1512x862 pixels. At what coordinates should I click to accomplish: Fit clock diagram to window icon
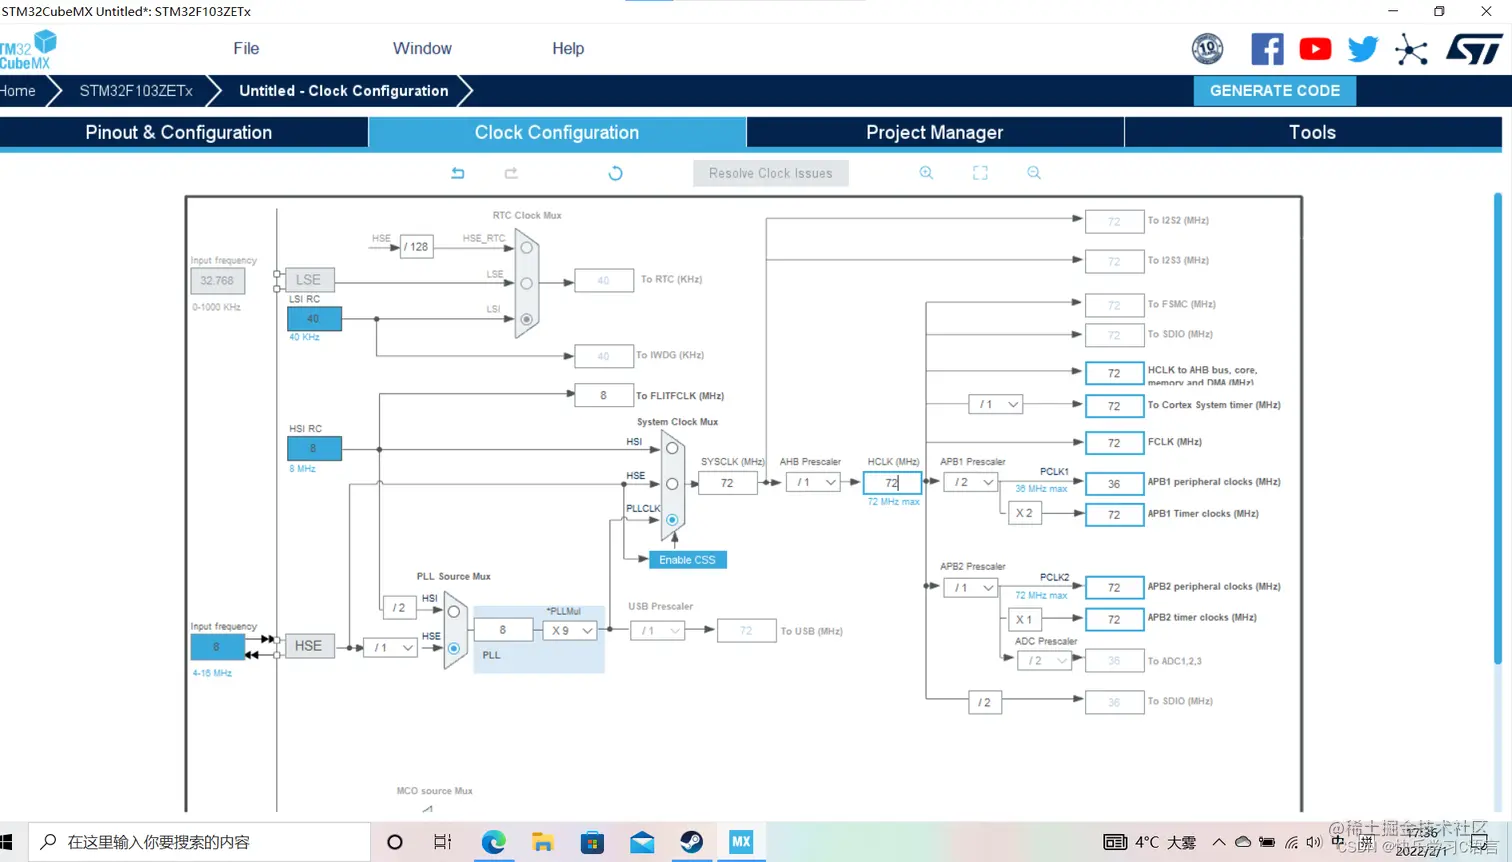point(980,173)
